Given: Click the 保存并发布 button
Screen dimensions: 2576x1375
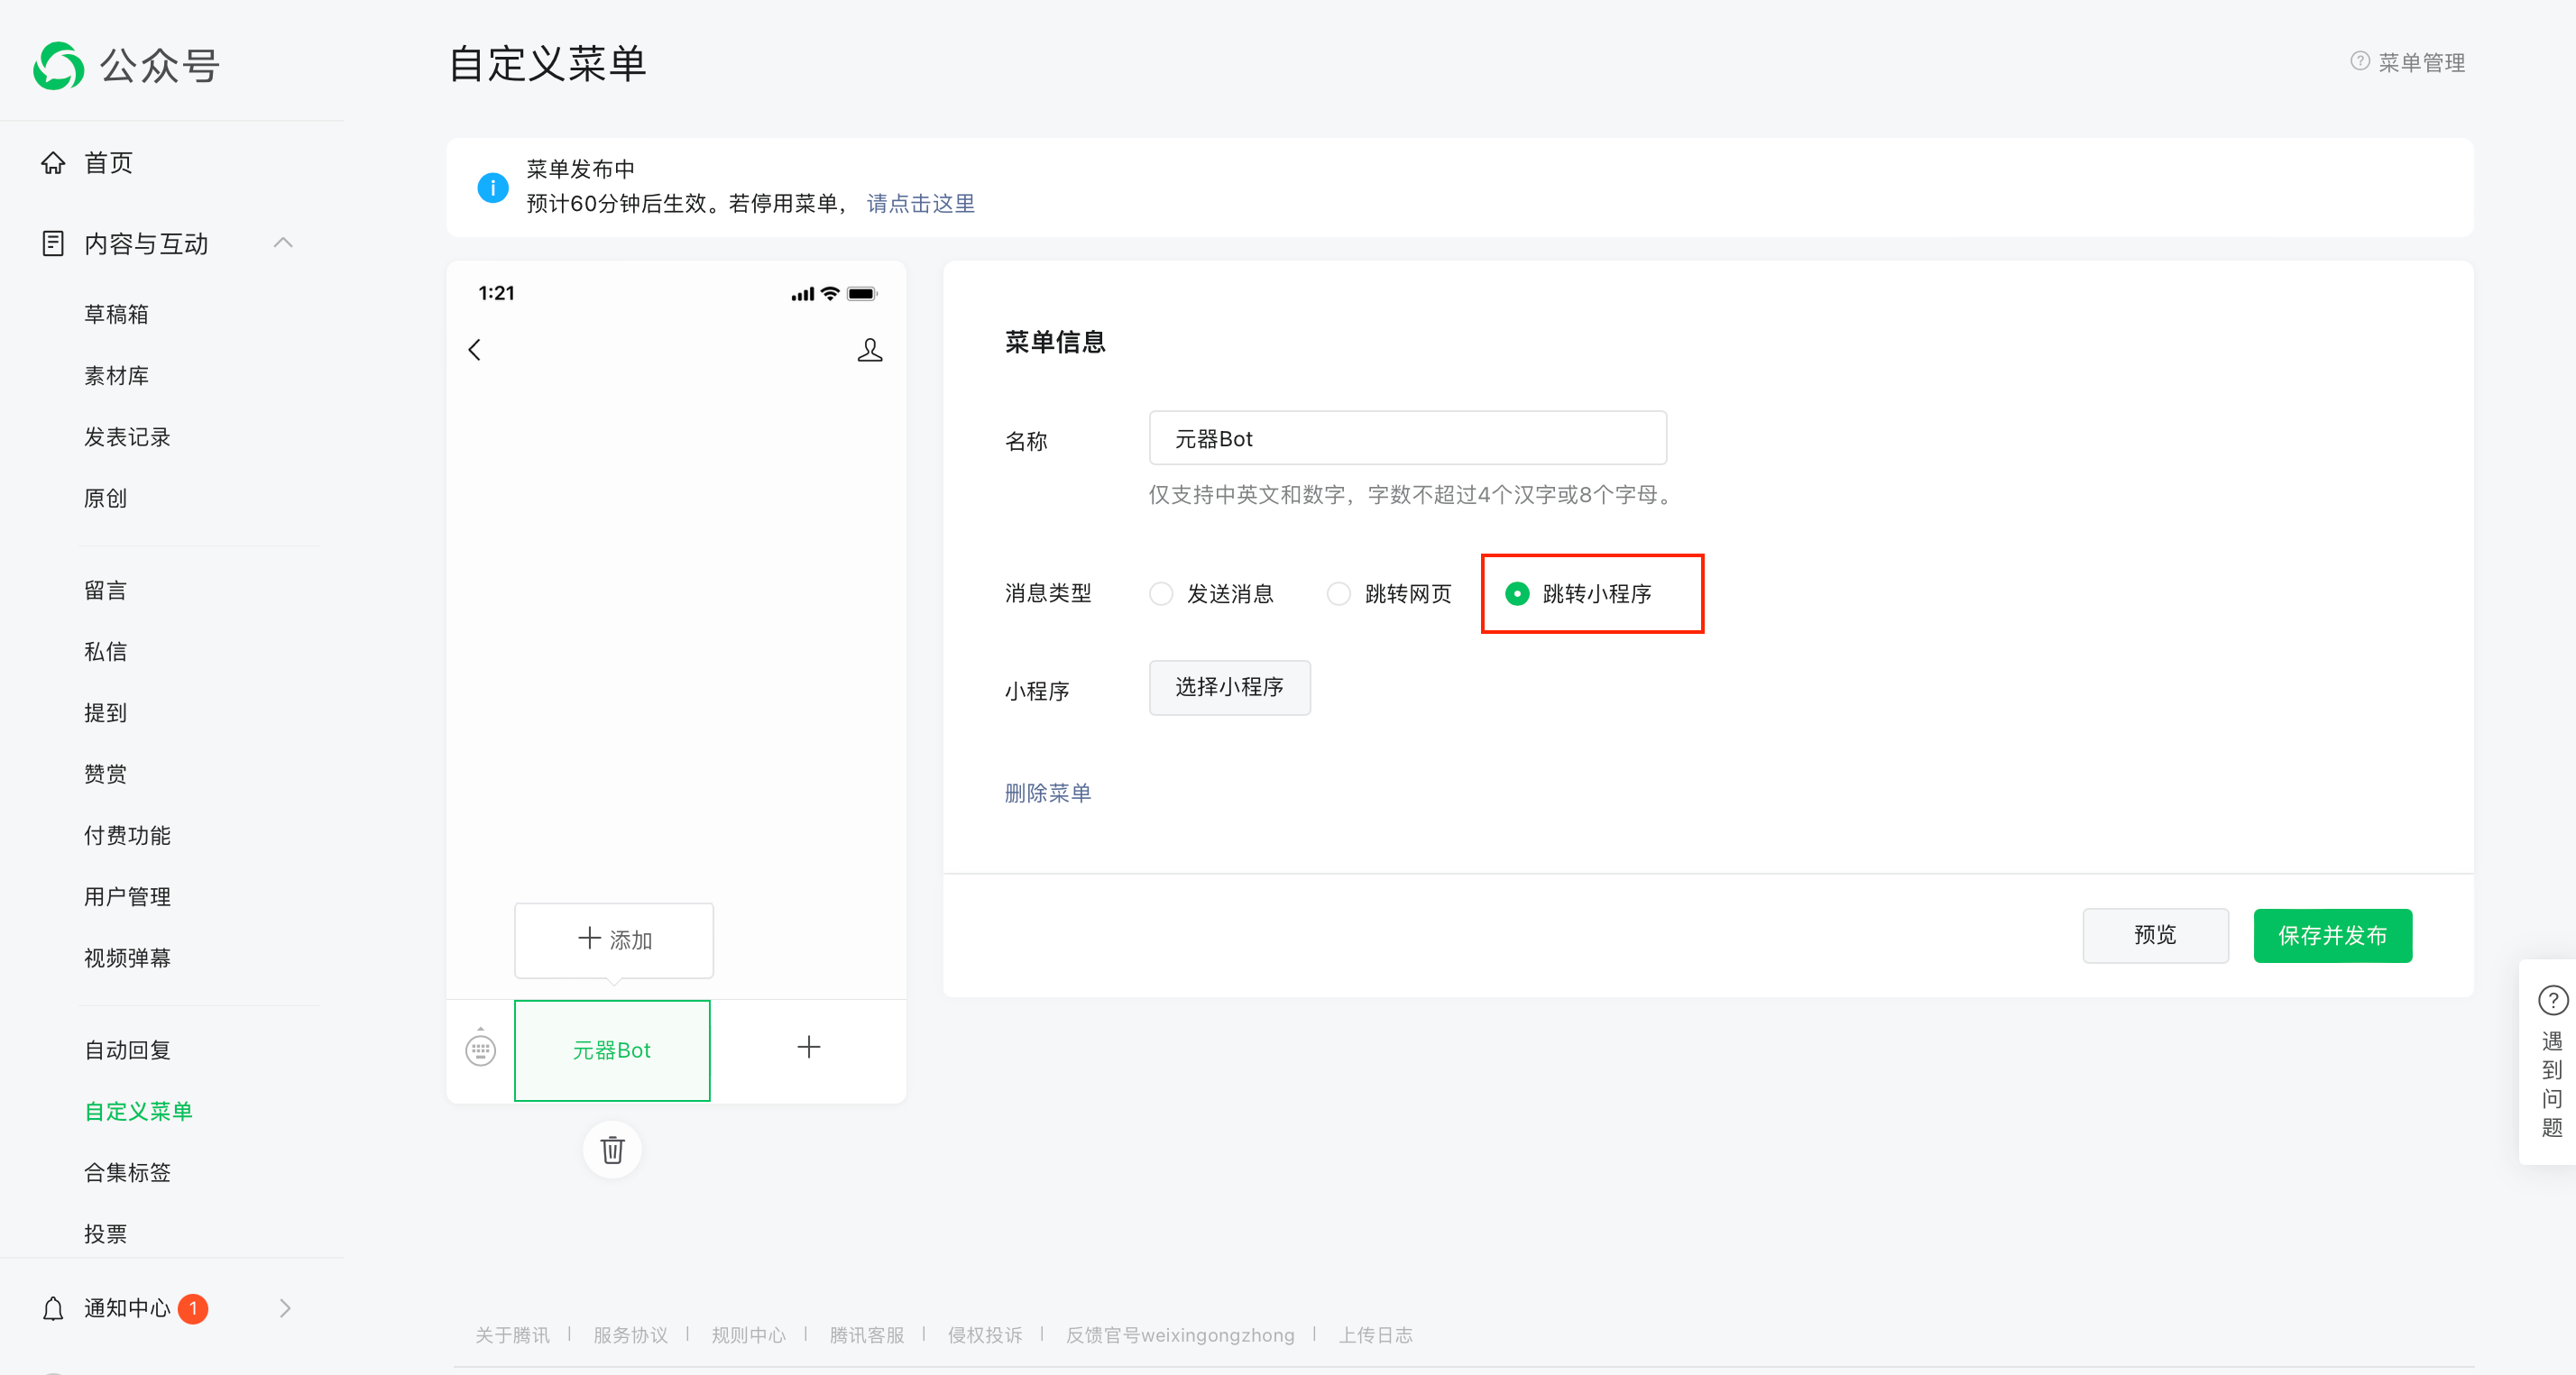Looking at the screenshot, I should (x=2333, y=936).
